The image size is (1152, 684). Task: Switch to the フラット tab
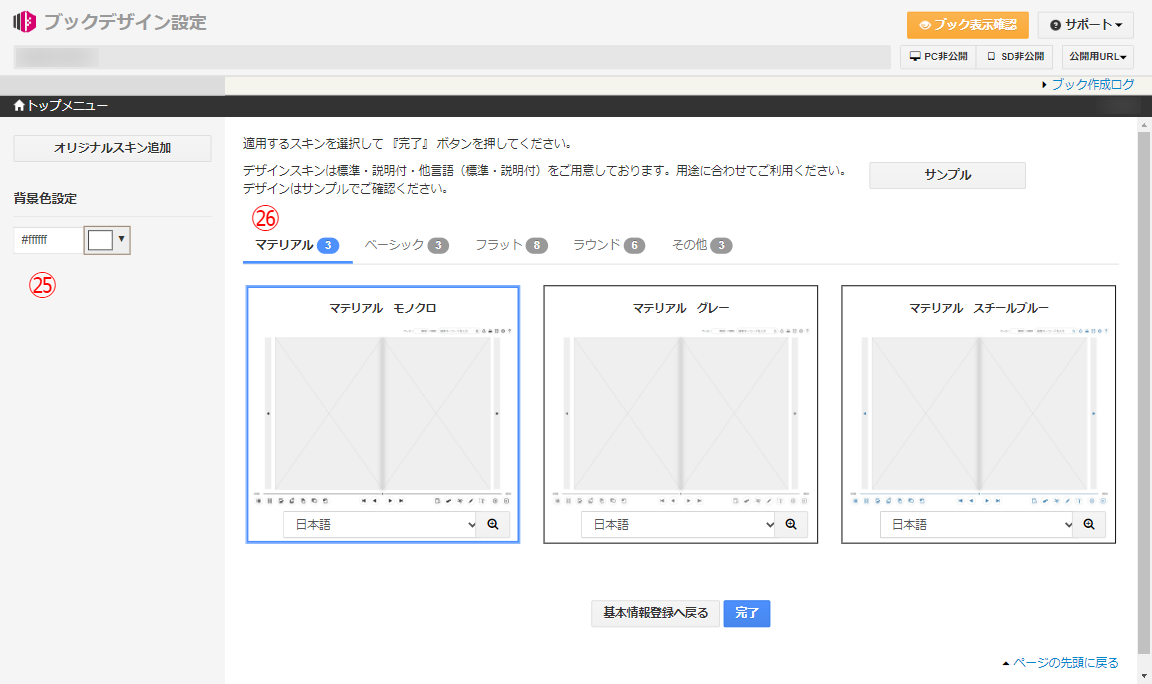pyautogui.click(x=511, y=245)
